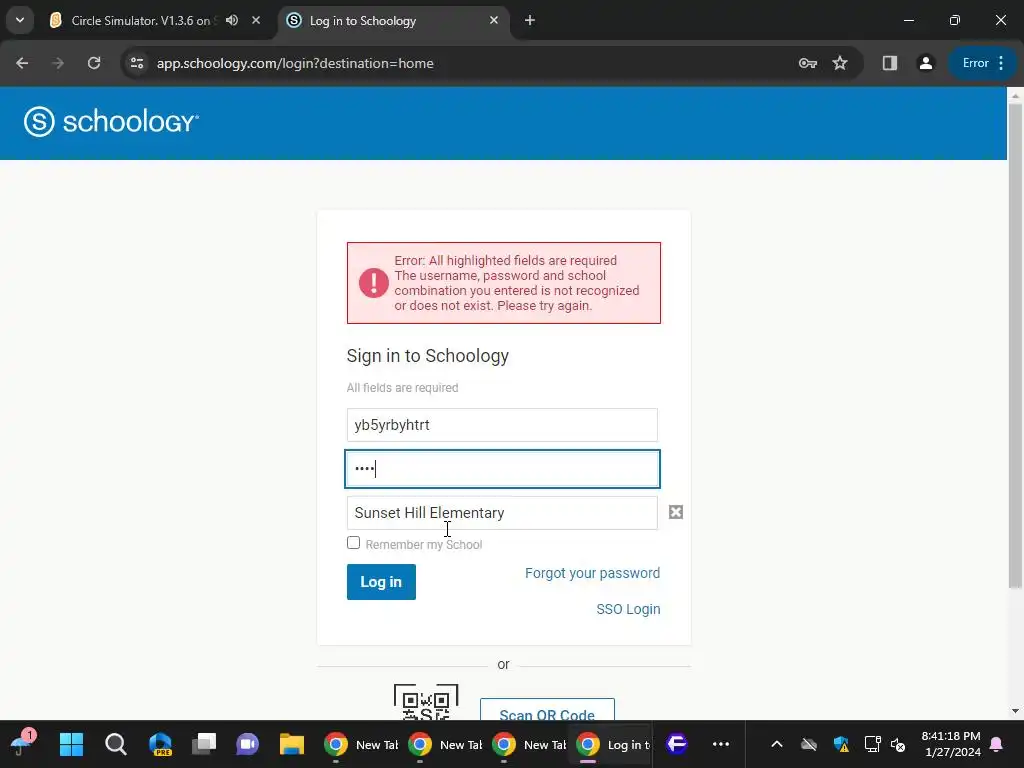Open the Chrome profile icon
This screenshot has width=1024, height=768.
[925, 63]
